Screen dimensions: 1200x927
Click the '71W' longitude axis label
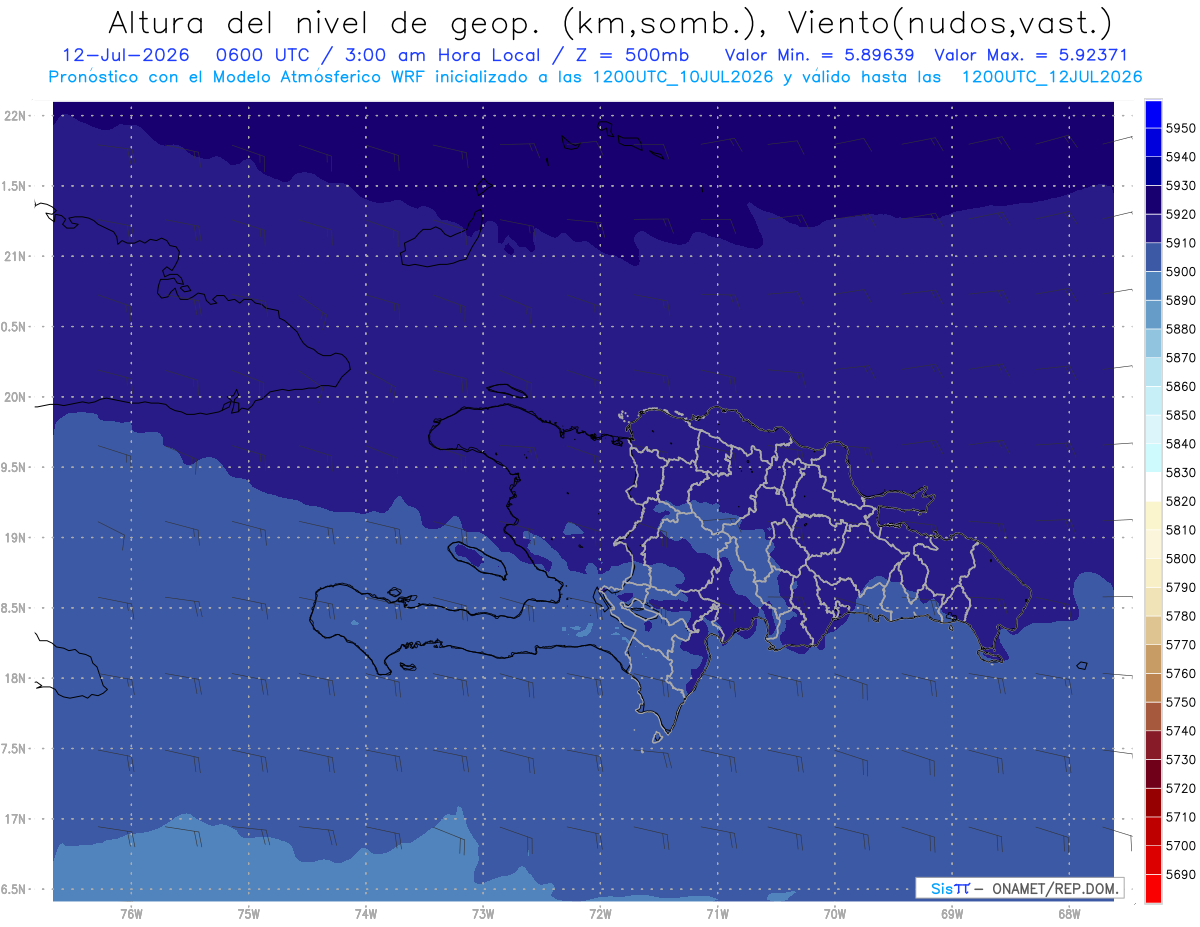717,913
